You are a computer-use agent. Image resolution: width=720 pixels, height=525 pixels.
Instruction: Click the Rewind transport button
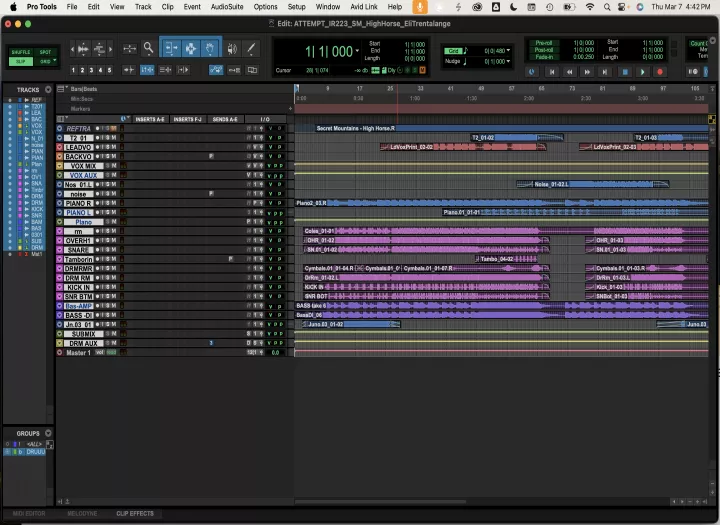coord(569,72)
